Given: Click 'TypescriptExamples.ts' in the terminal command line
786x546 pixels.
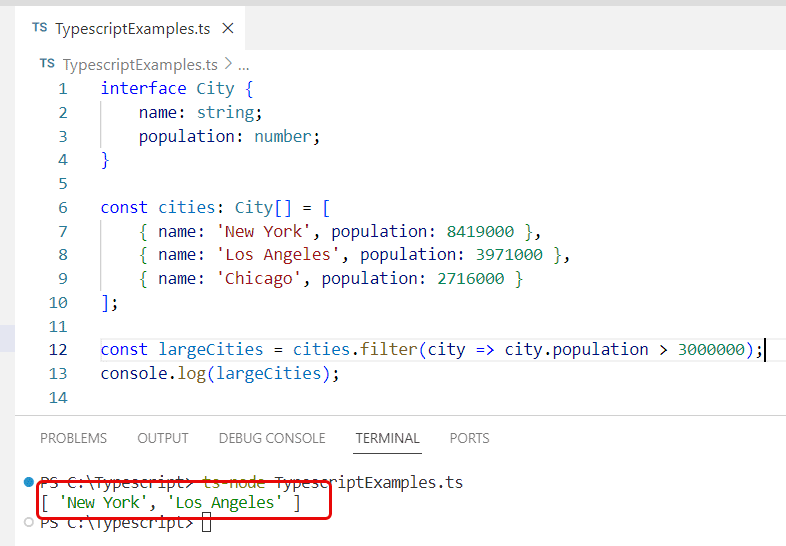Looking at the screenshot, I should click(x=368, y=482).
